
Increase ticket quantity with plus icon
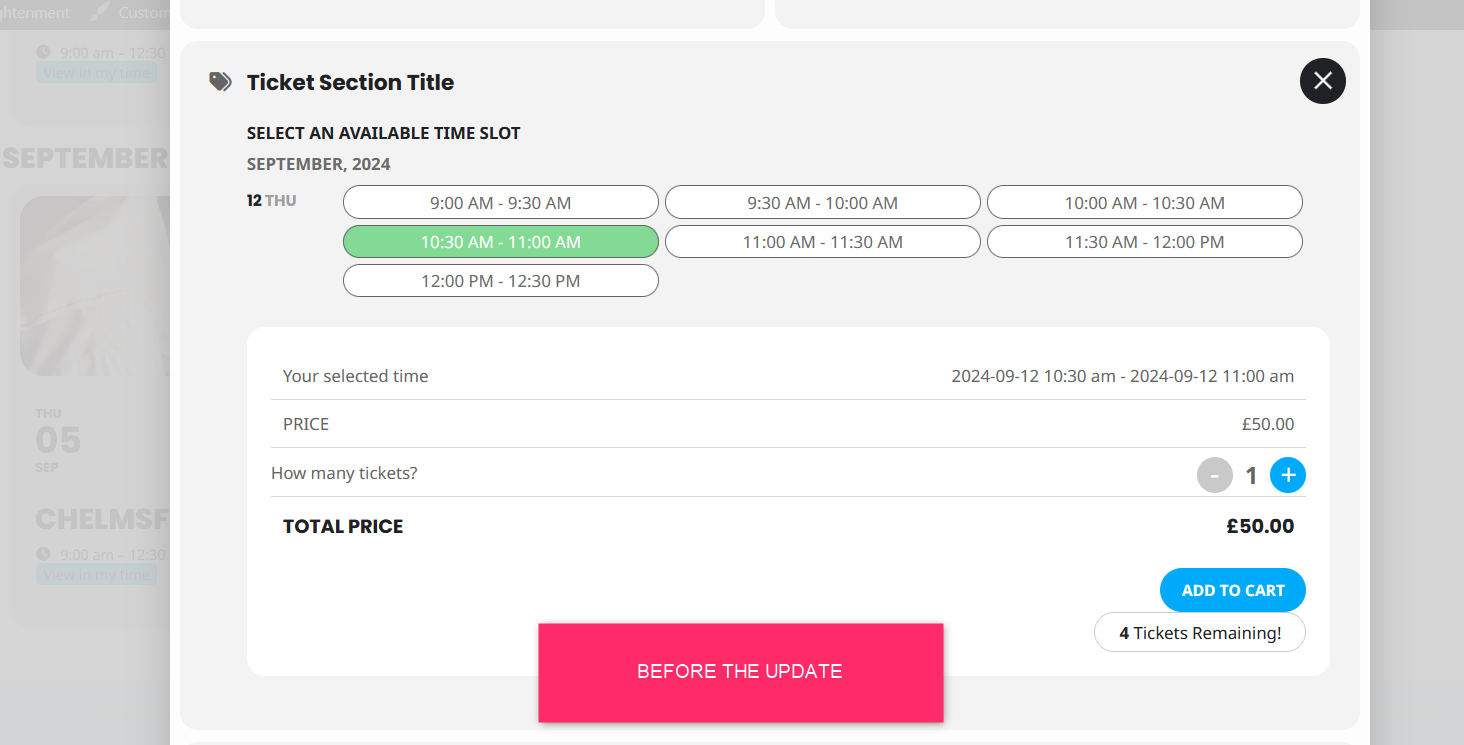pos(1288,475)
